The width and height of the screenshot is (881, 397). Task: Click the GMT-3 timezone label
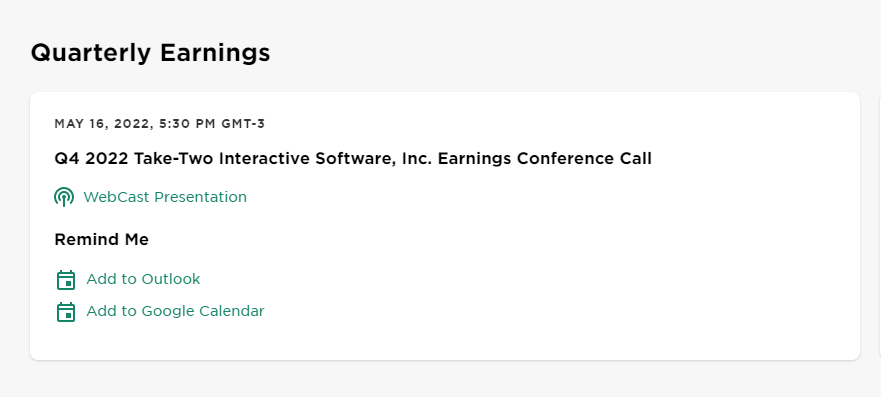pyautogui.click(x=243, y=124)
